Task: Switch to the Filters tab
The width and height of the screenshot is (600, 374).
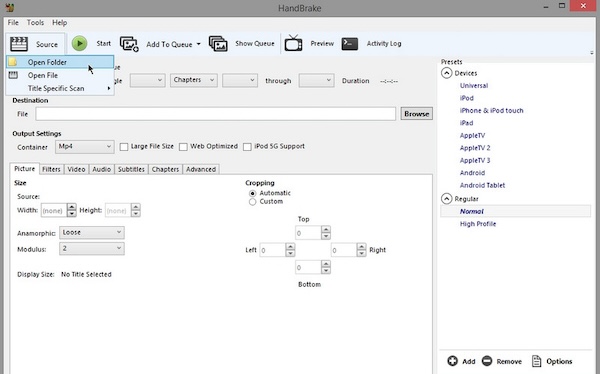Action: [x=51, y=169]
